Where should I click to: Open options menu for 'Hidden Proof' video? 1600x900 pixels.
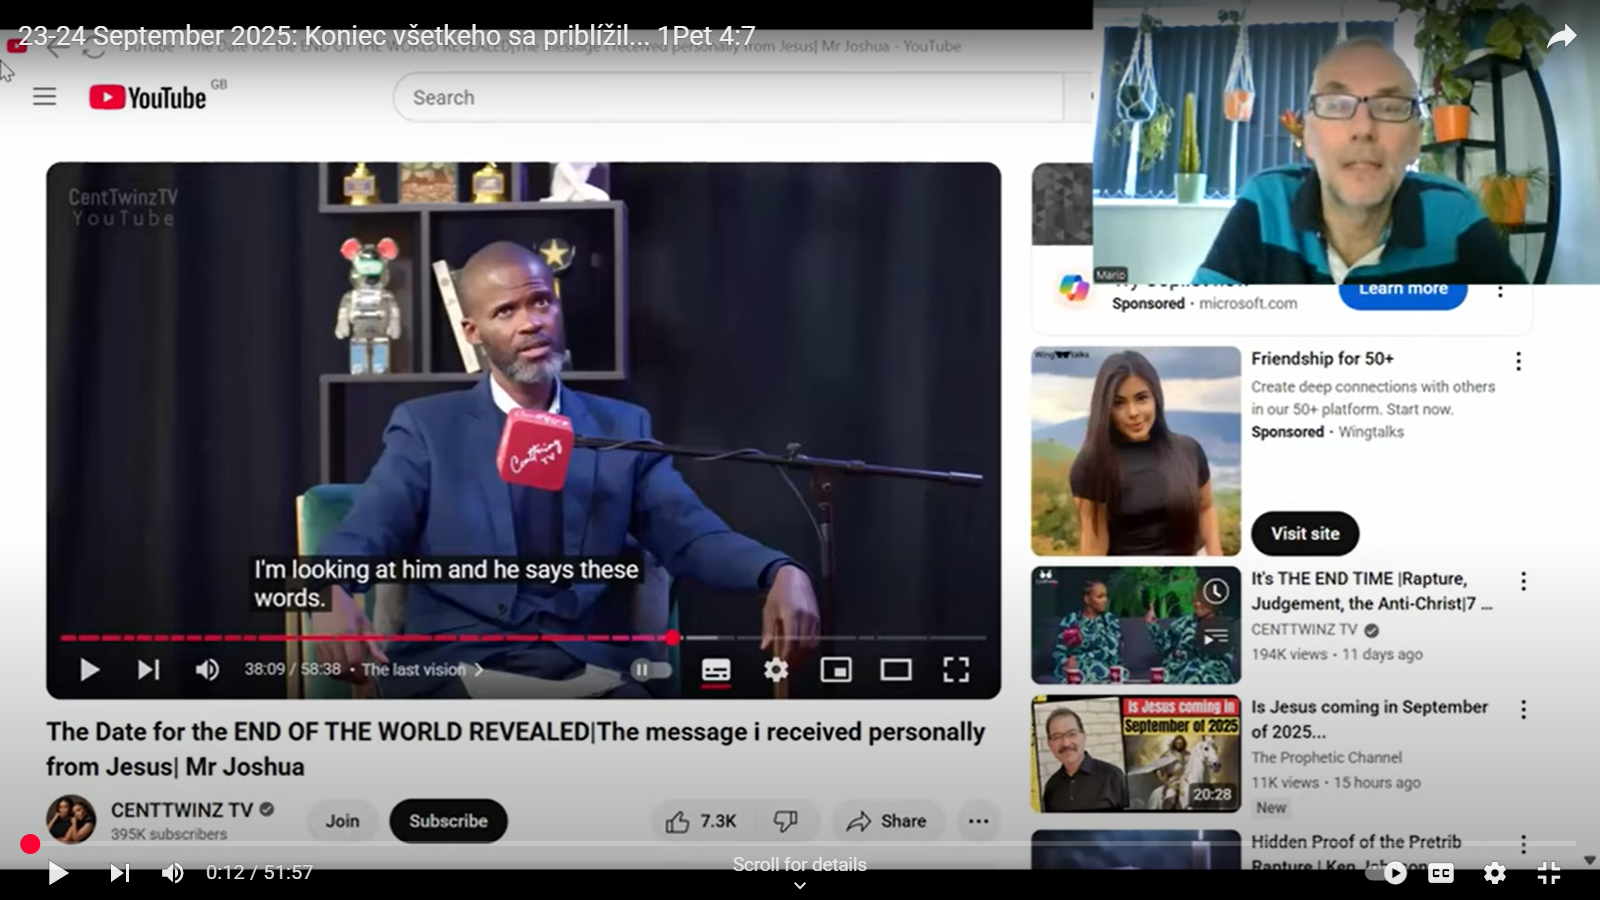(1523, 844)
